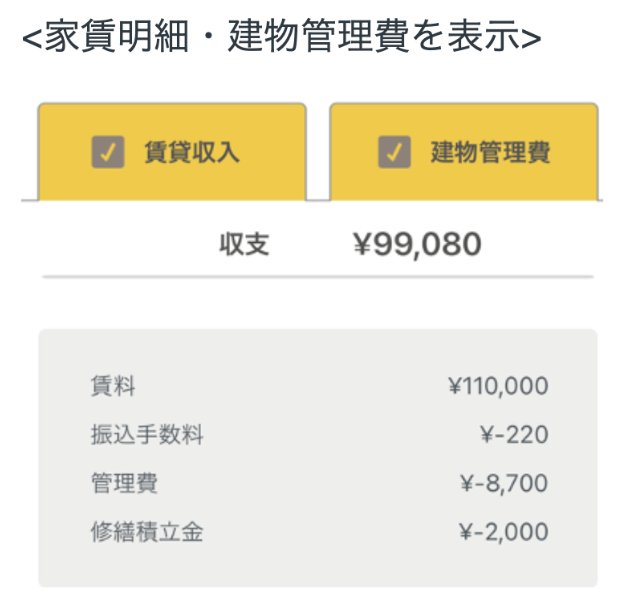Click the ¥110,000 rent amount
The height and width of the screenshot is (596, 619).
(498, 386)
